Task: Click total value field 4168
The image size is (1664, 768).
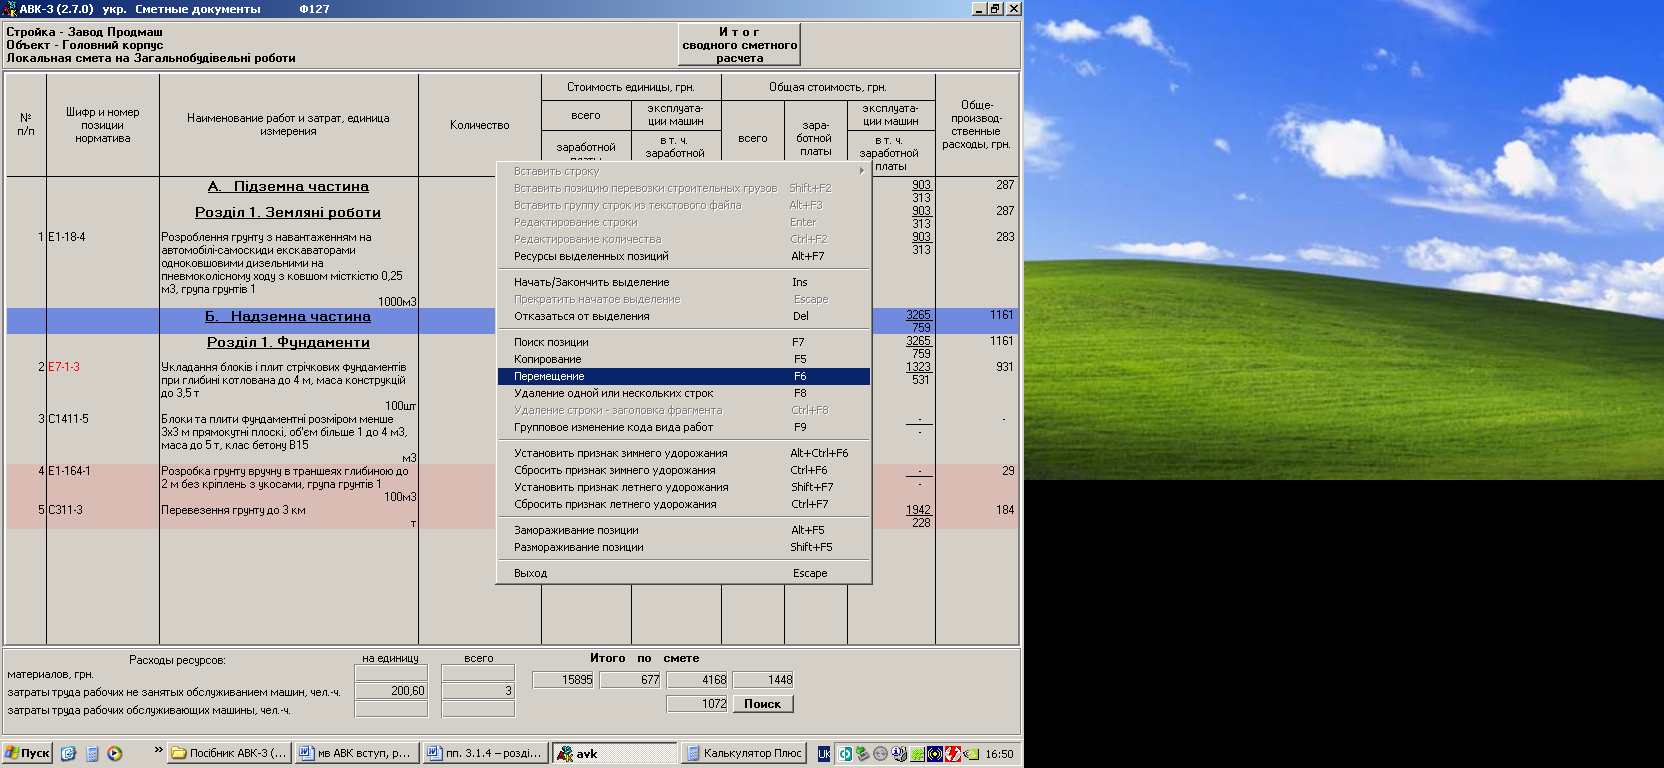Action: [697, 680]
